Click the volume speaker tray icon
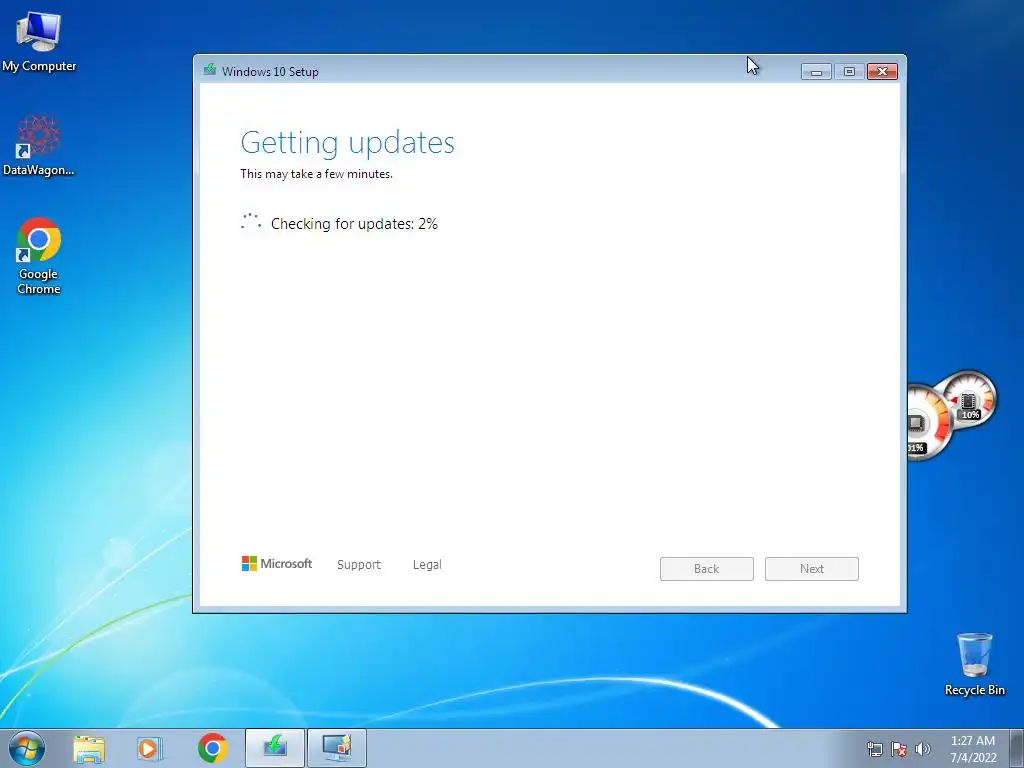Screen dimensions: 1024x768 [922, 749]
